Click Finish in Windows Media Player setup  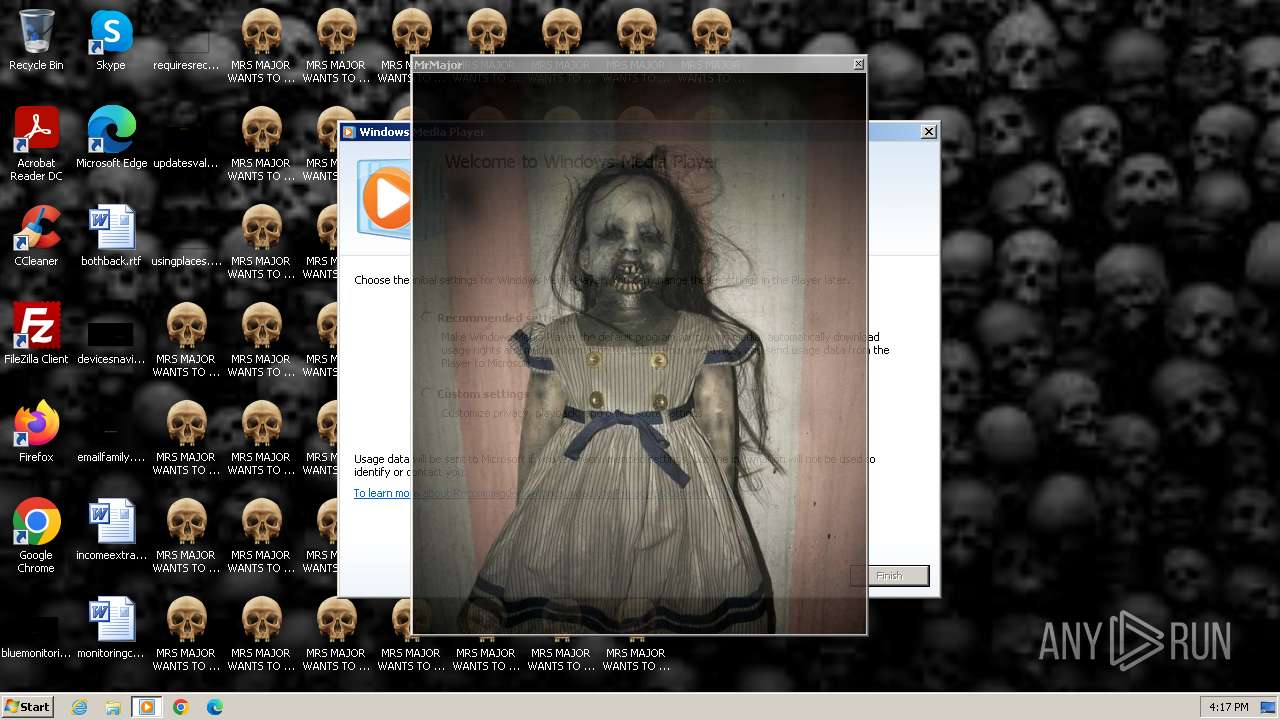coord(889,575)
